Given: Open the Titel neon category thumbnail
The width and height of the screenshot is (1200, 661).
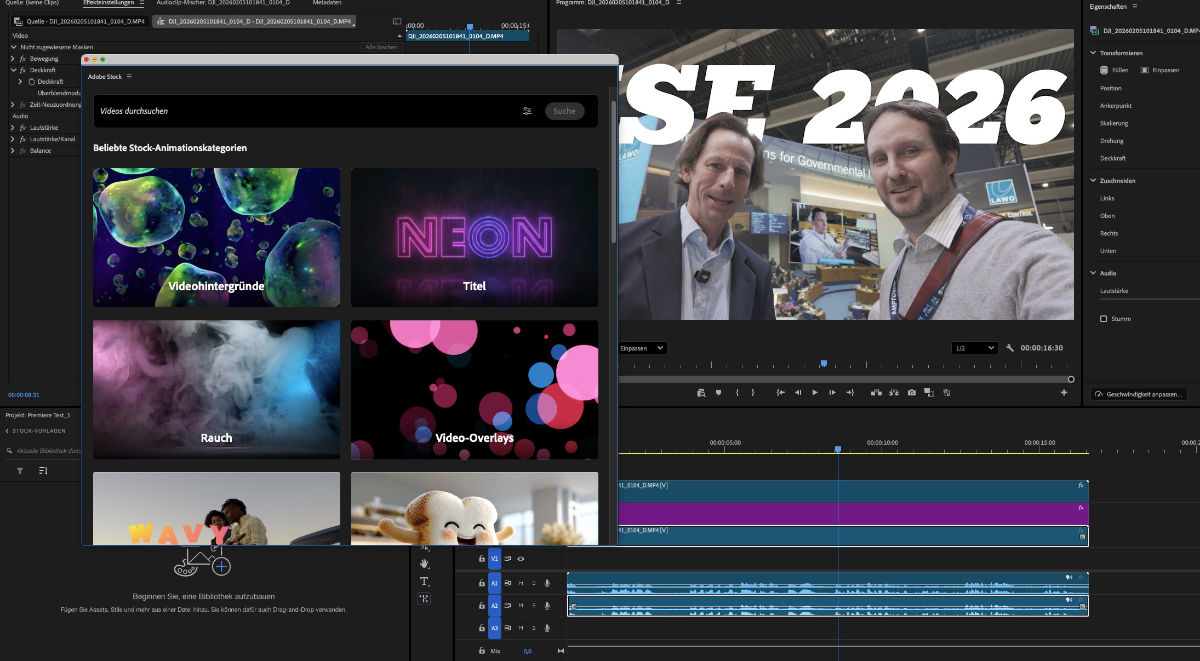Looking at the screenshot, I should coord(475,237).
